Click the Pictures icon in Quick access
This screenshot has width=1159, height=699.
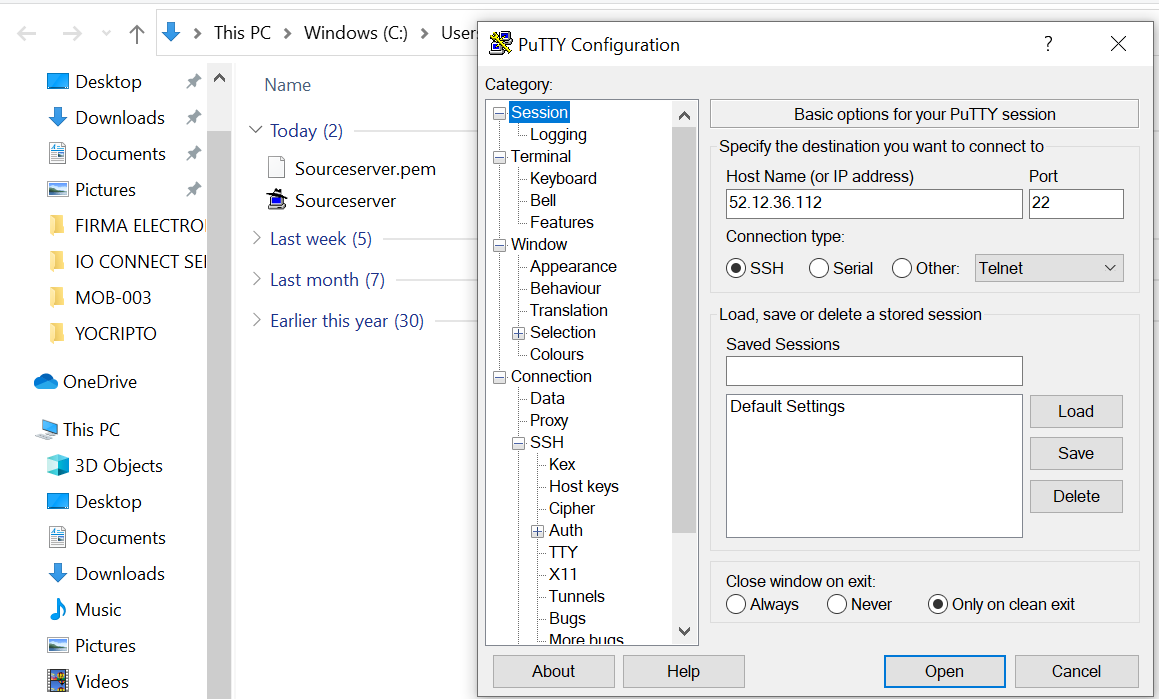click(x=58, y=189)
